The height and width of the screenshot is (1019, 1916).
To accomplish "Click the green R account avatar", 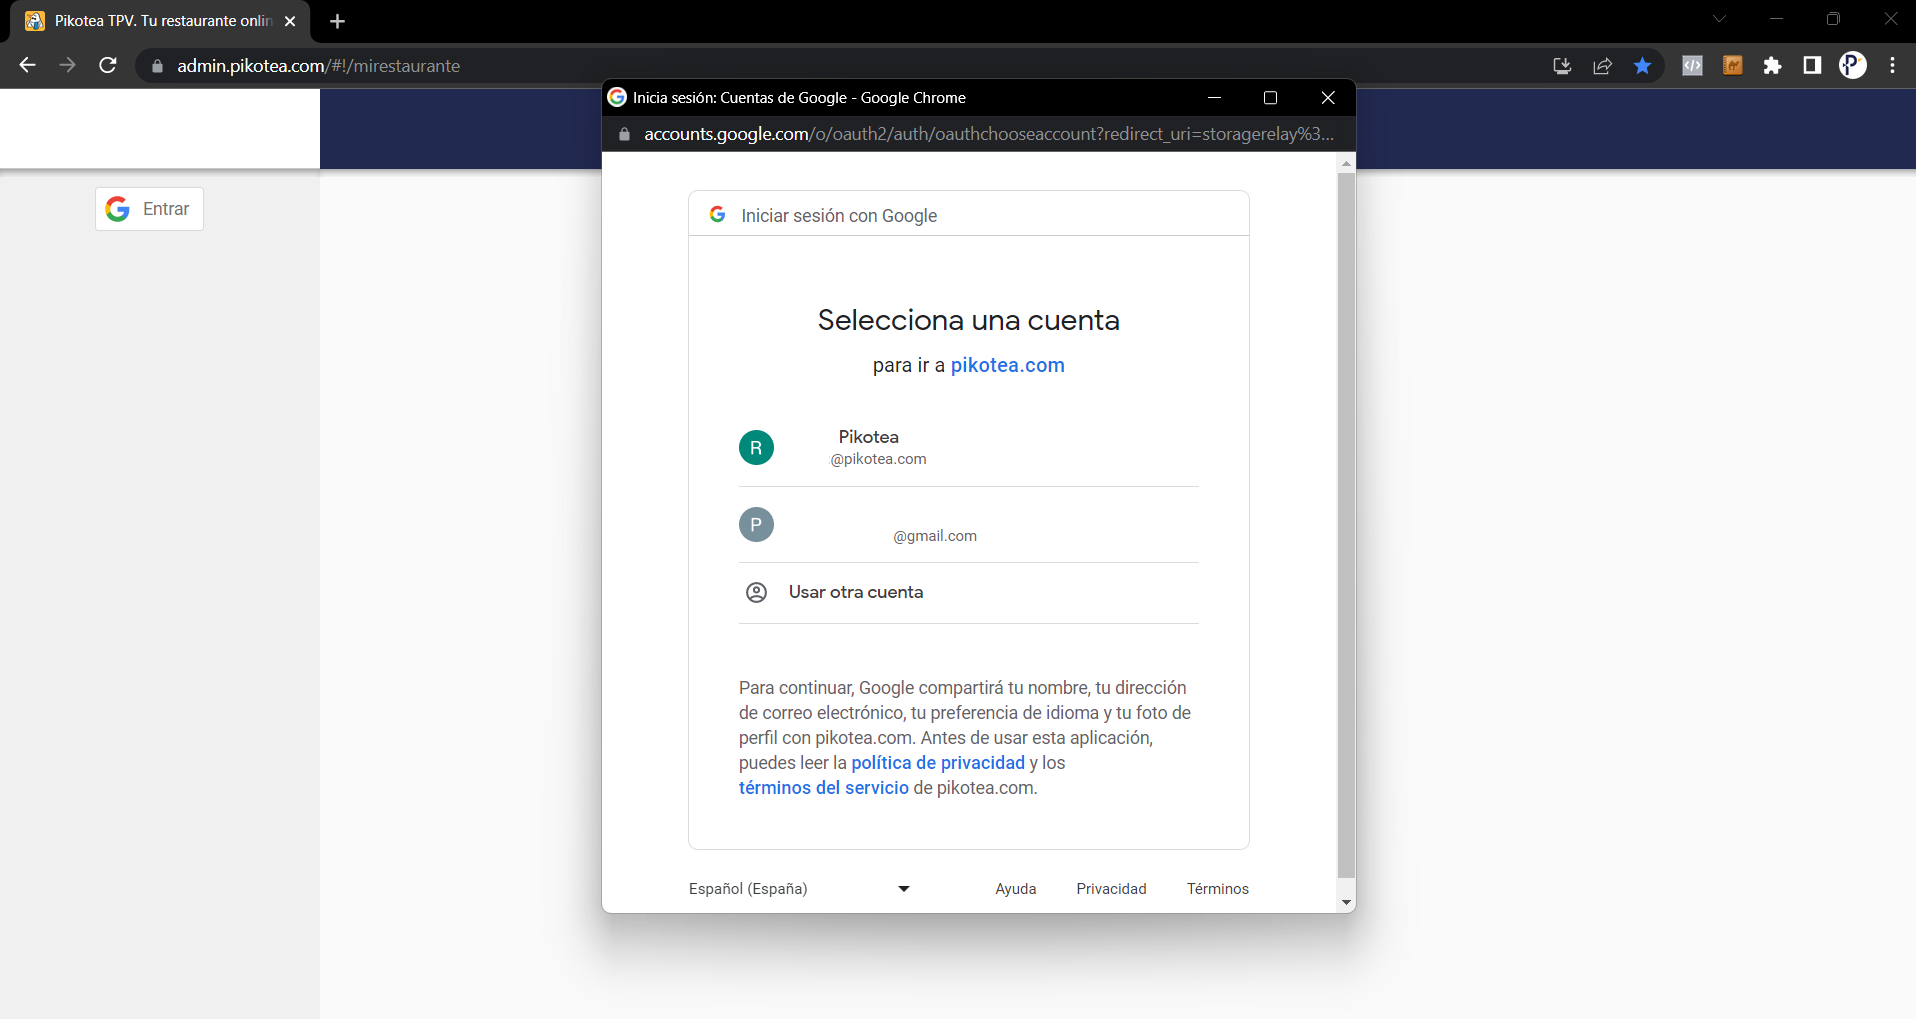I will (x=756, y=448).
